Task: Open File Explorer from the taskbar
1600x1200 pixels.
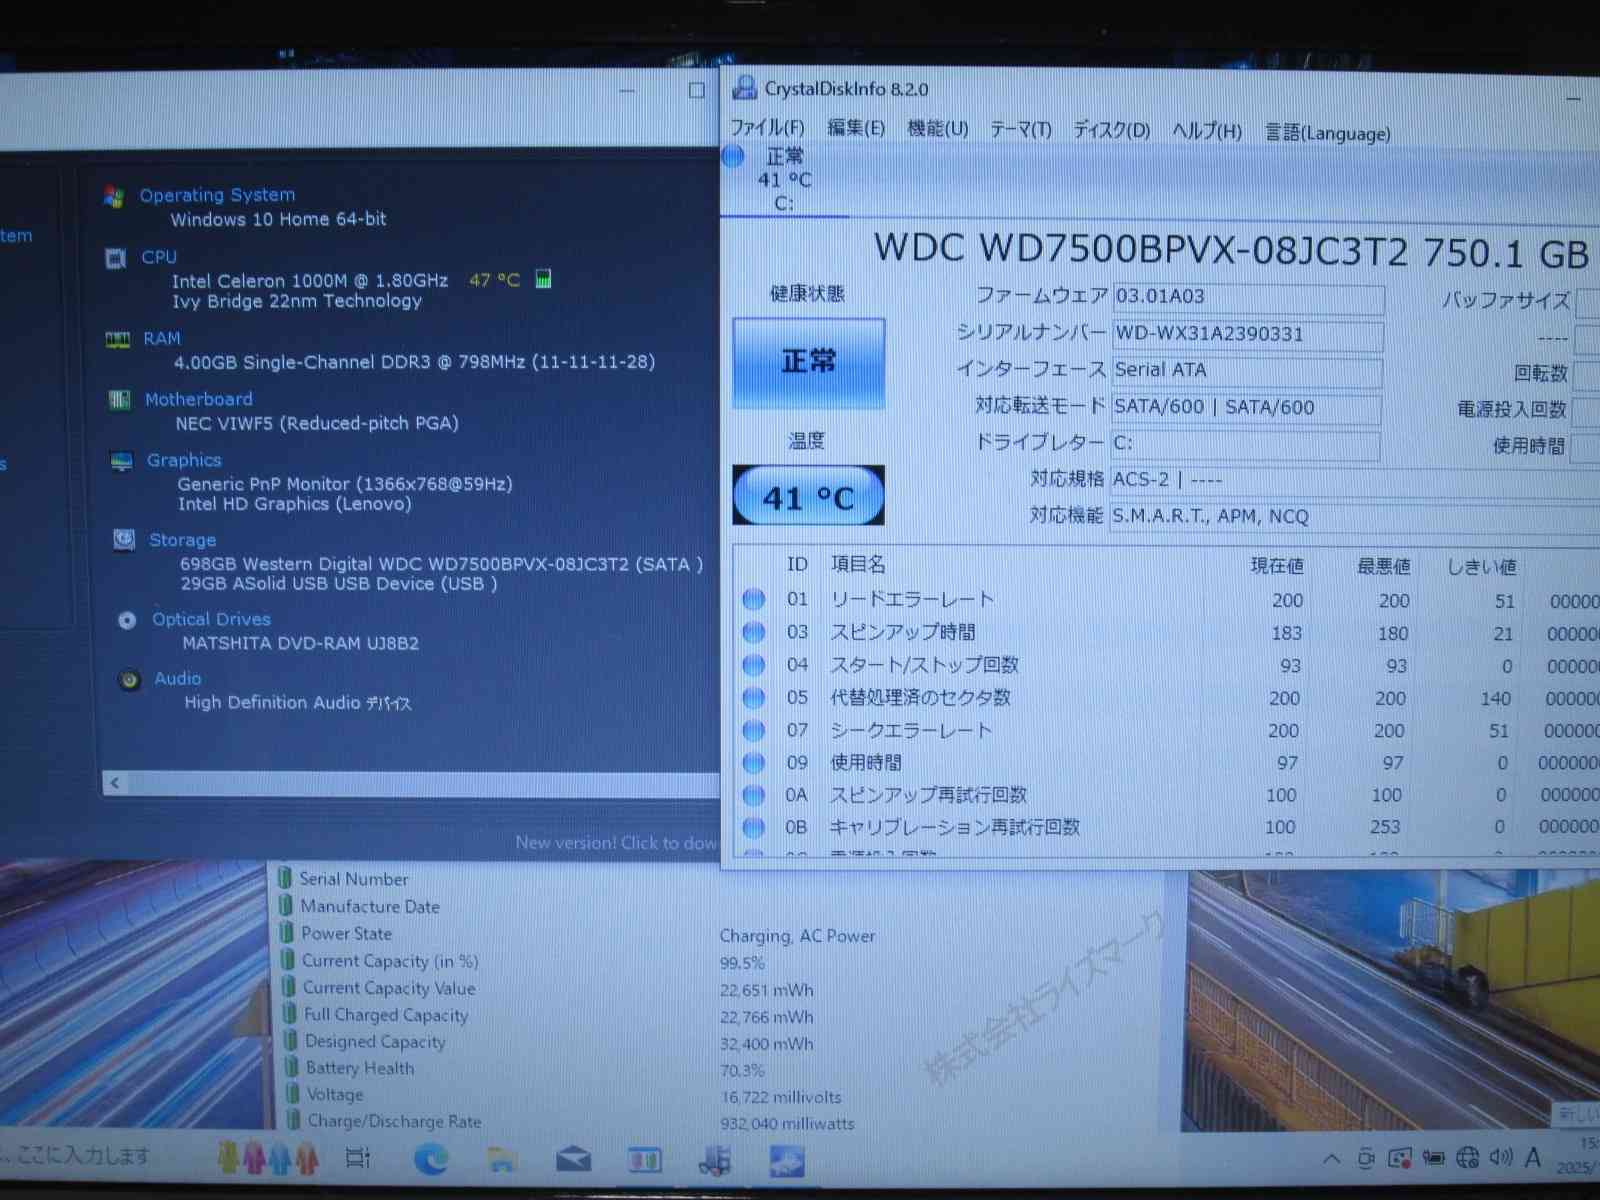Action: [502, 1160]
